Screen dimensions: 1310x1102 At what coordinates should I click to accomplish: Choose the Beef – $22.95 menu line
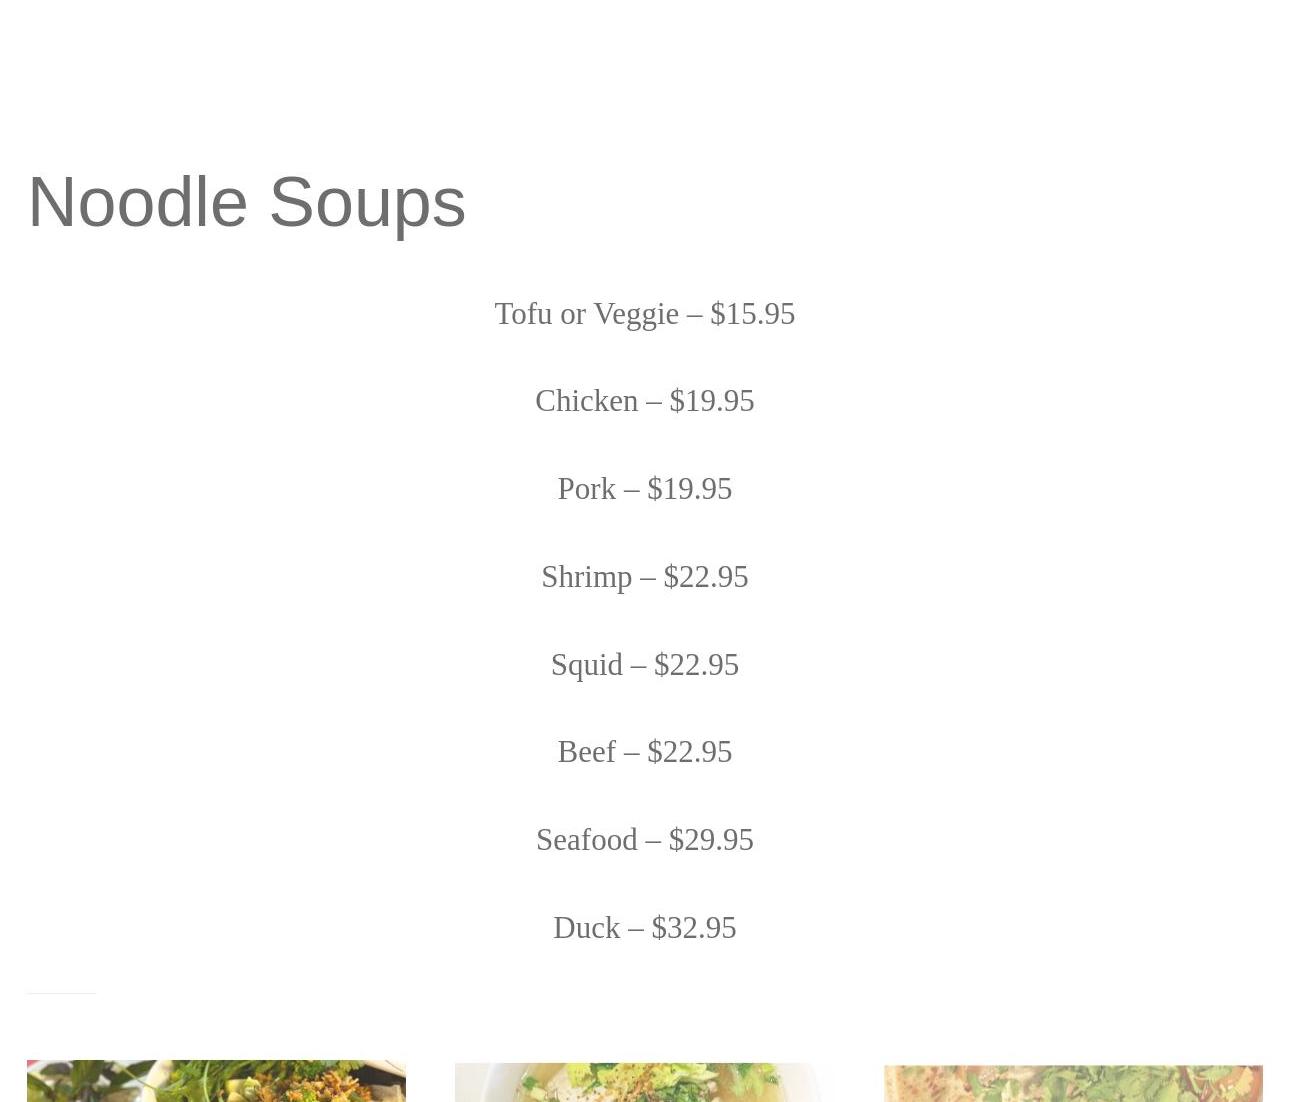(644, 752)
